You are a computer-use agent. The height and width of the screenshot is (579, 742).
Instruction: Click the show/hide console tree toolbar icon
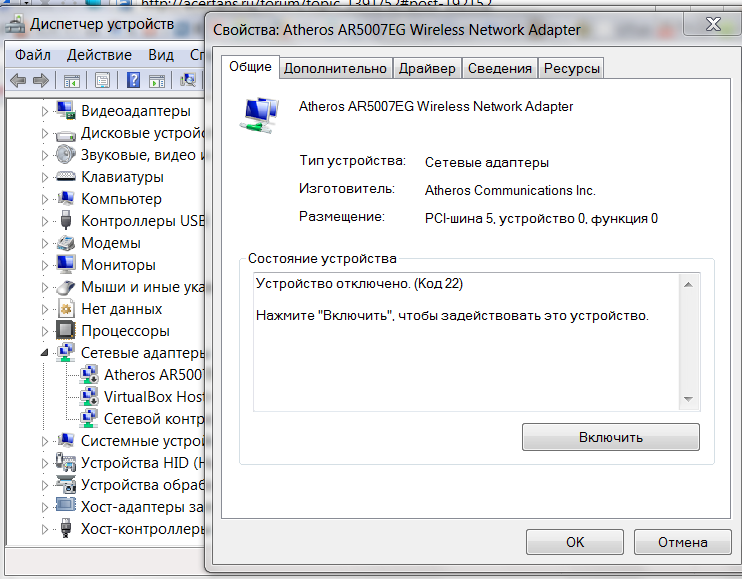[x=72, y=81]
